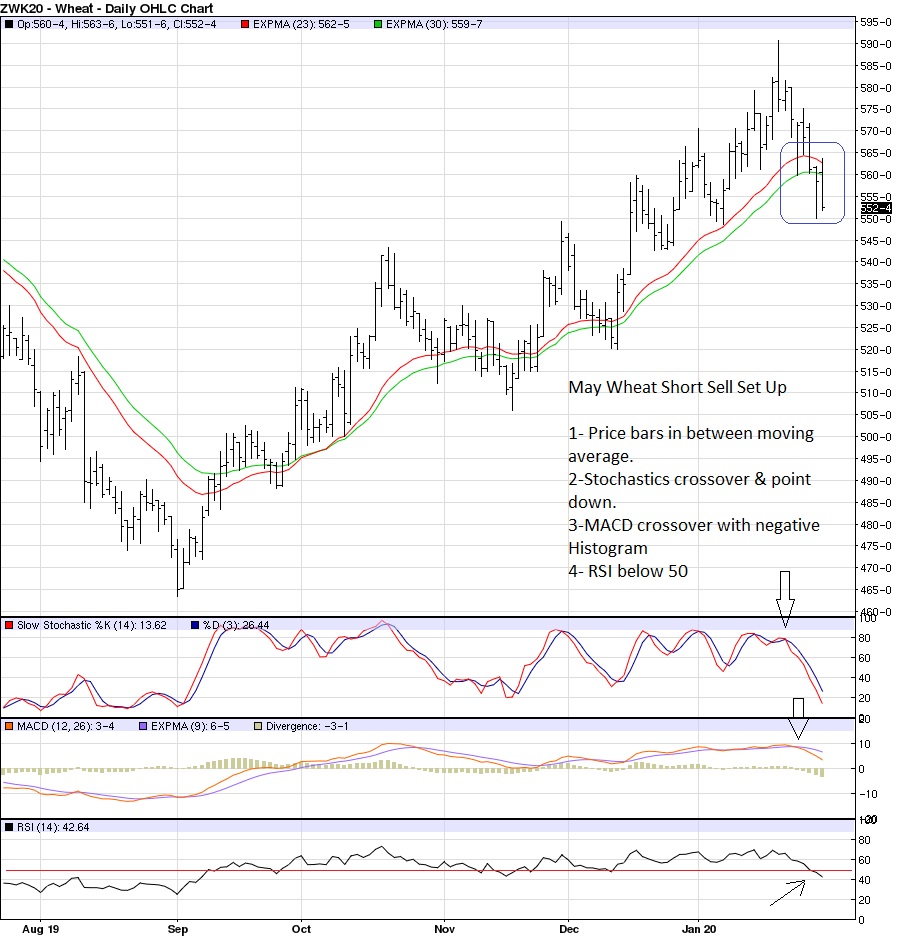
Task: Click the tan Divergence legend swatch
Action: point(258,726)
